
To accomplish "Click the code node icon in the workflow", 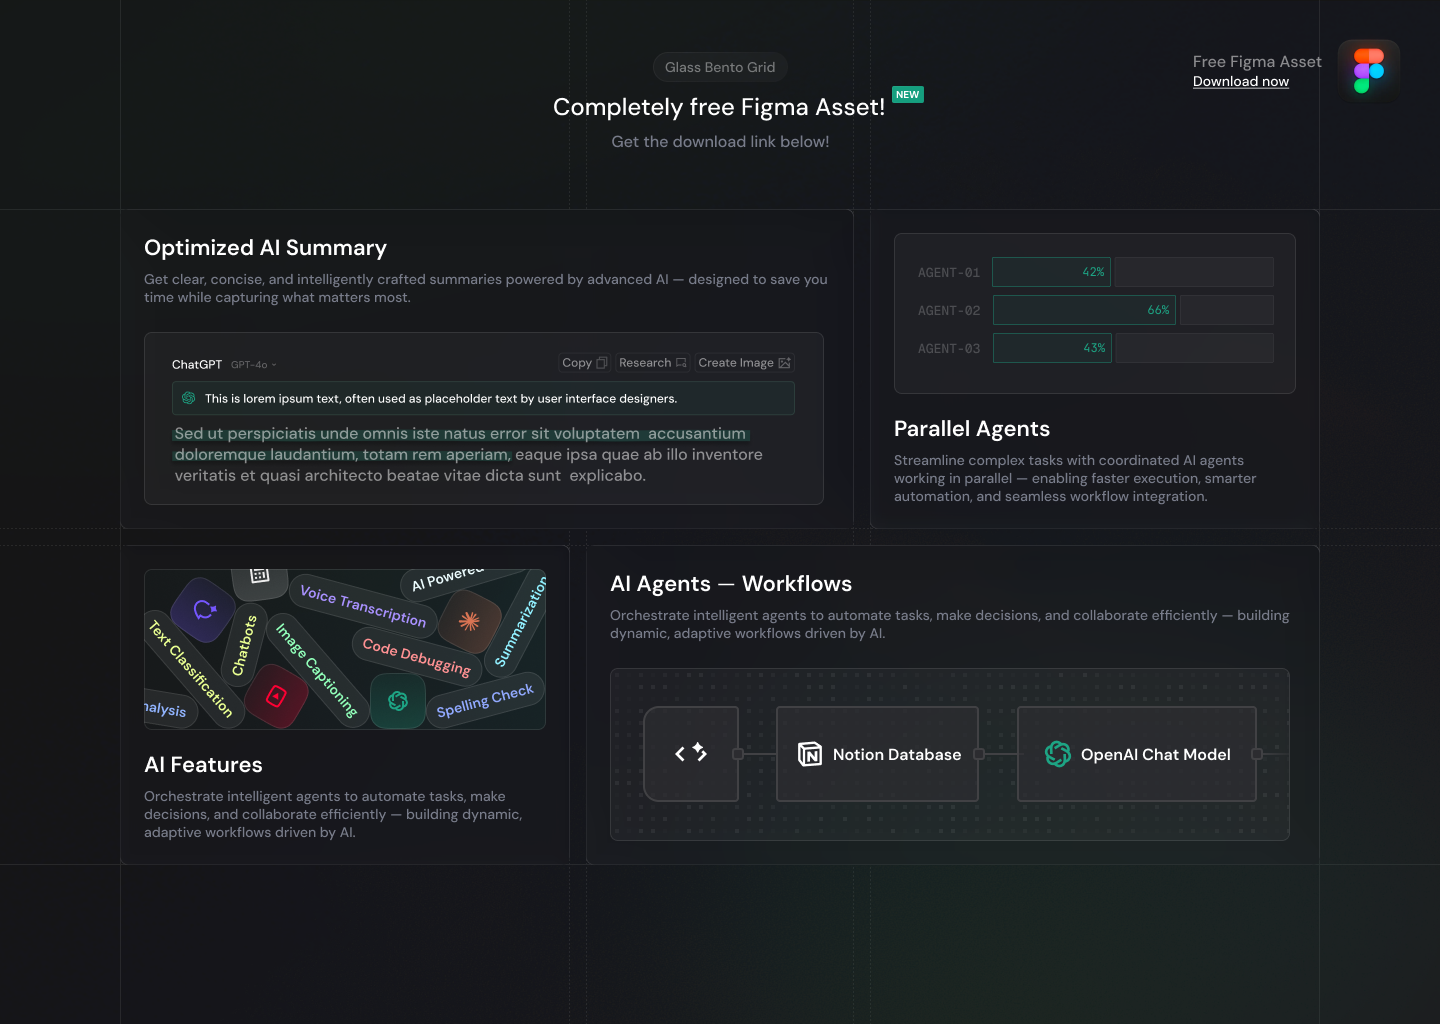I will pyautogui.click(x=691, y=754).
